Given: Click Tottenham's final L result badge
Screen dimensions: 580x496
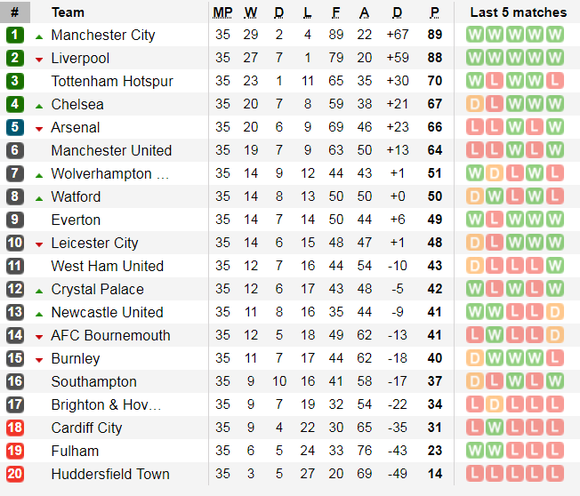Looking at the screenshot, I should pos(555,81).
